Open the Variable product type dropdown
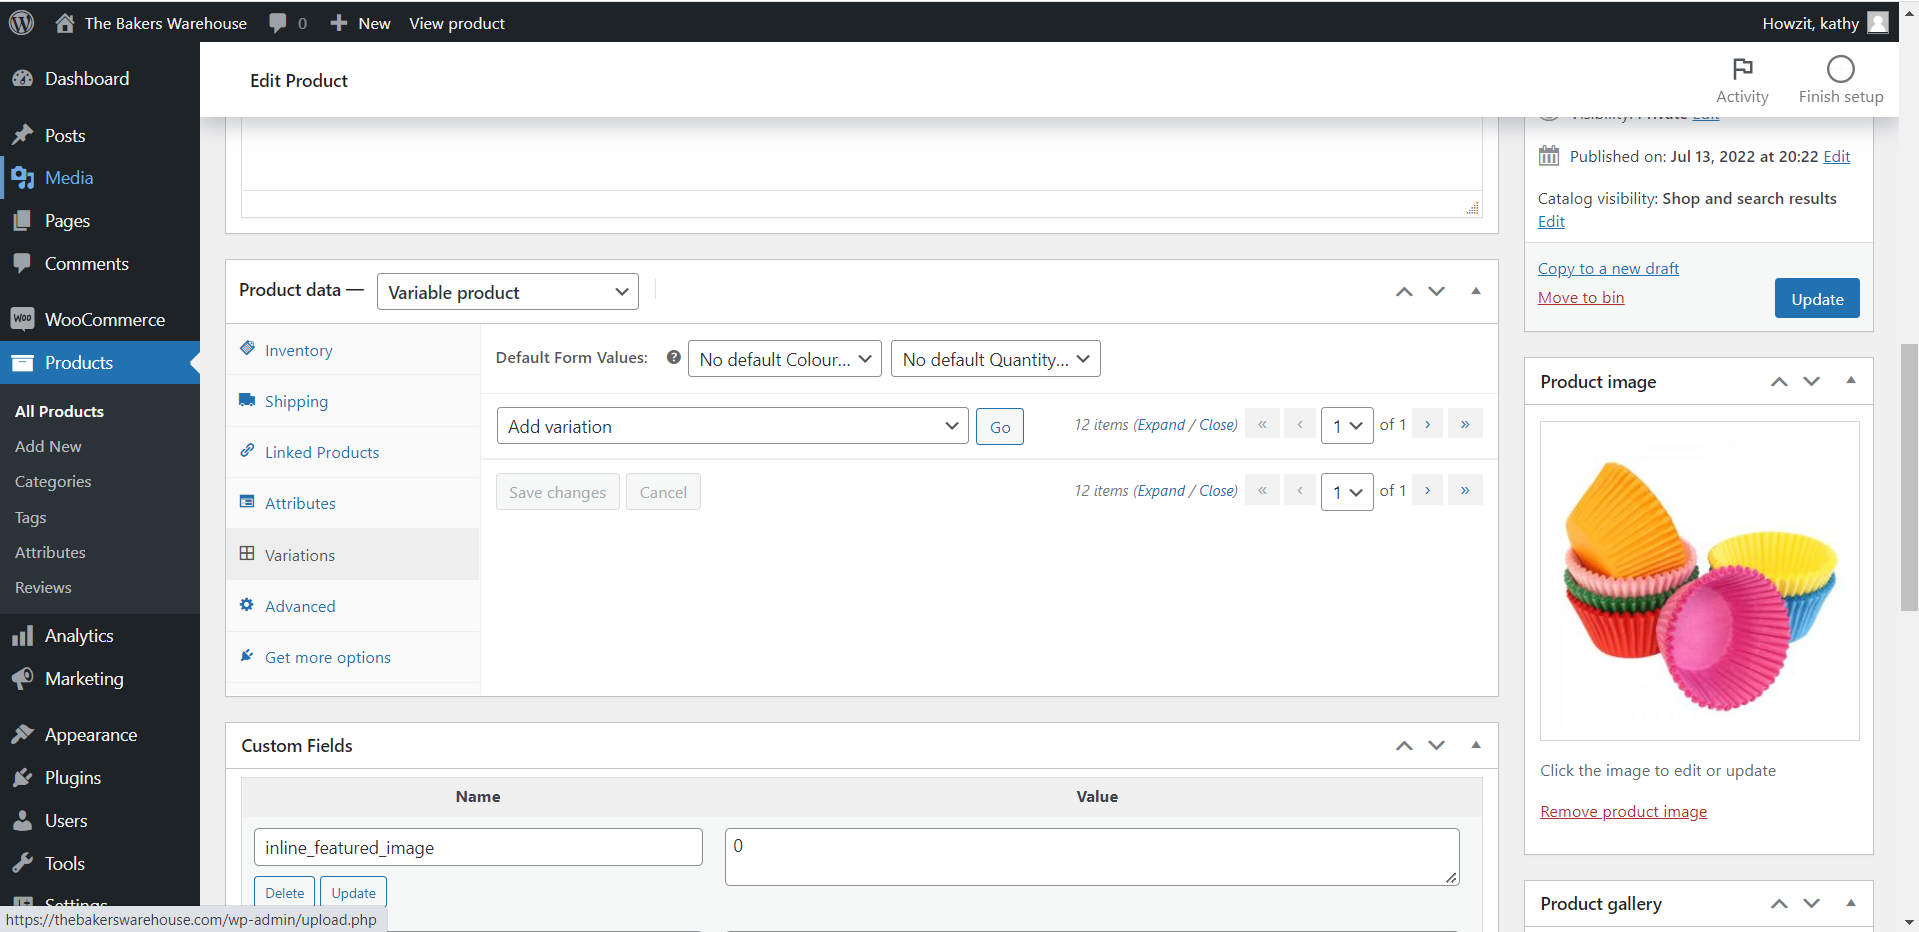Screen dimensions: 1919x932 point(507,292)
